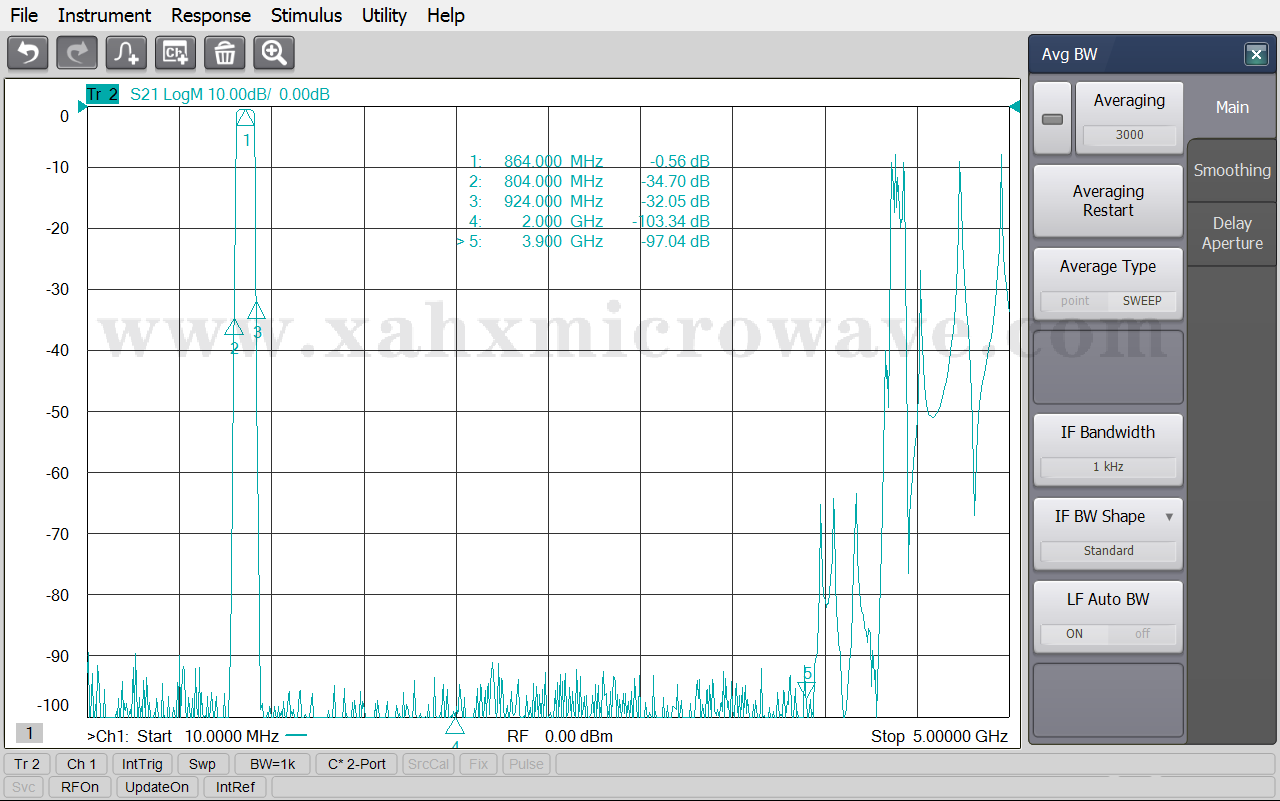Viewport: 1280px width, 801px height.
Task: Click the RFOn status button
Action: tap(80, 787)
